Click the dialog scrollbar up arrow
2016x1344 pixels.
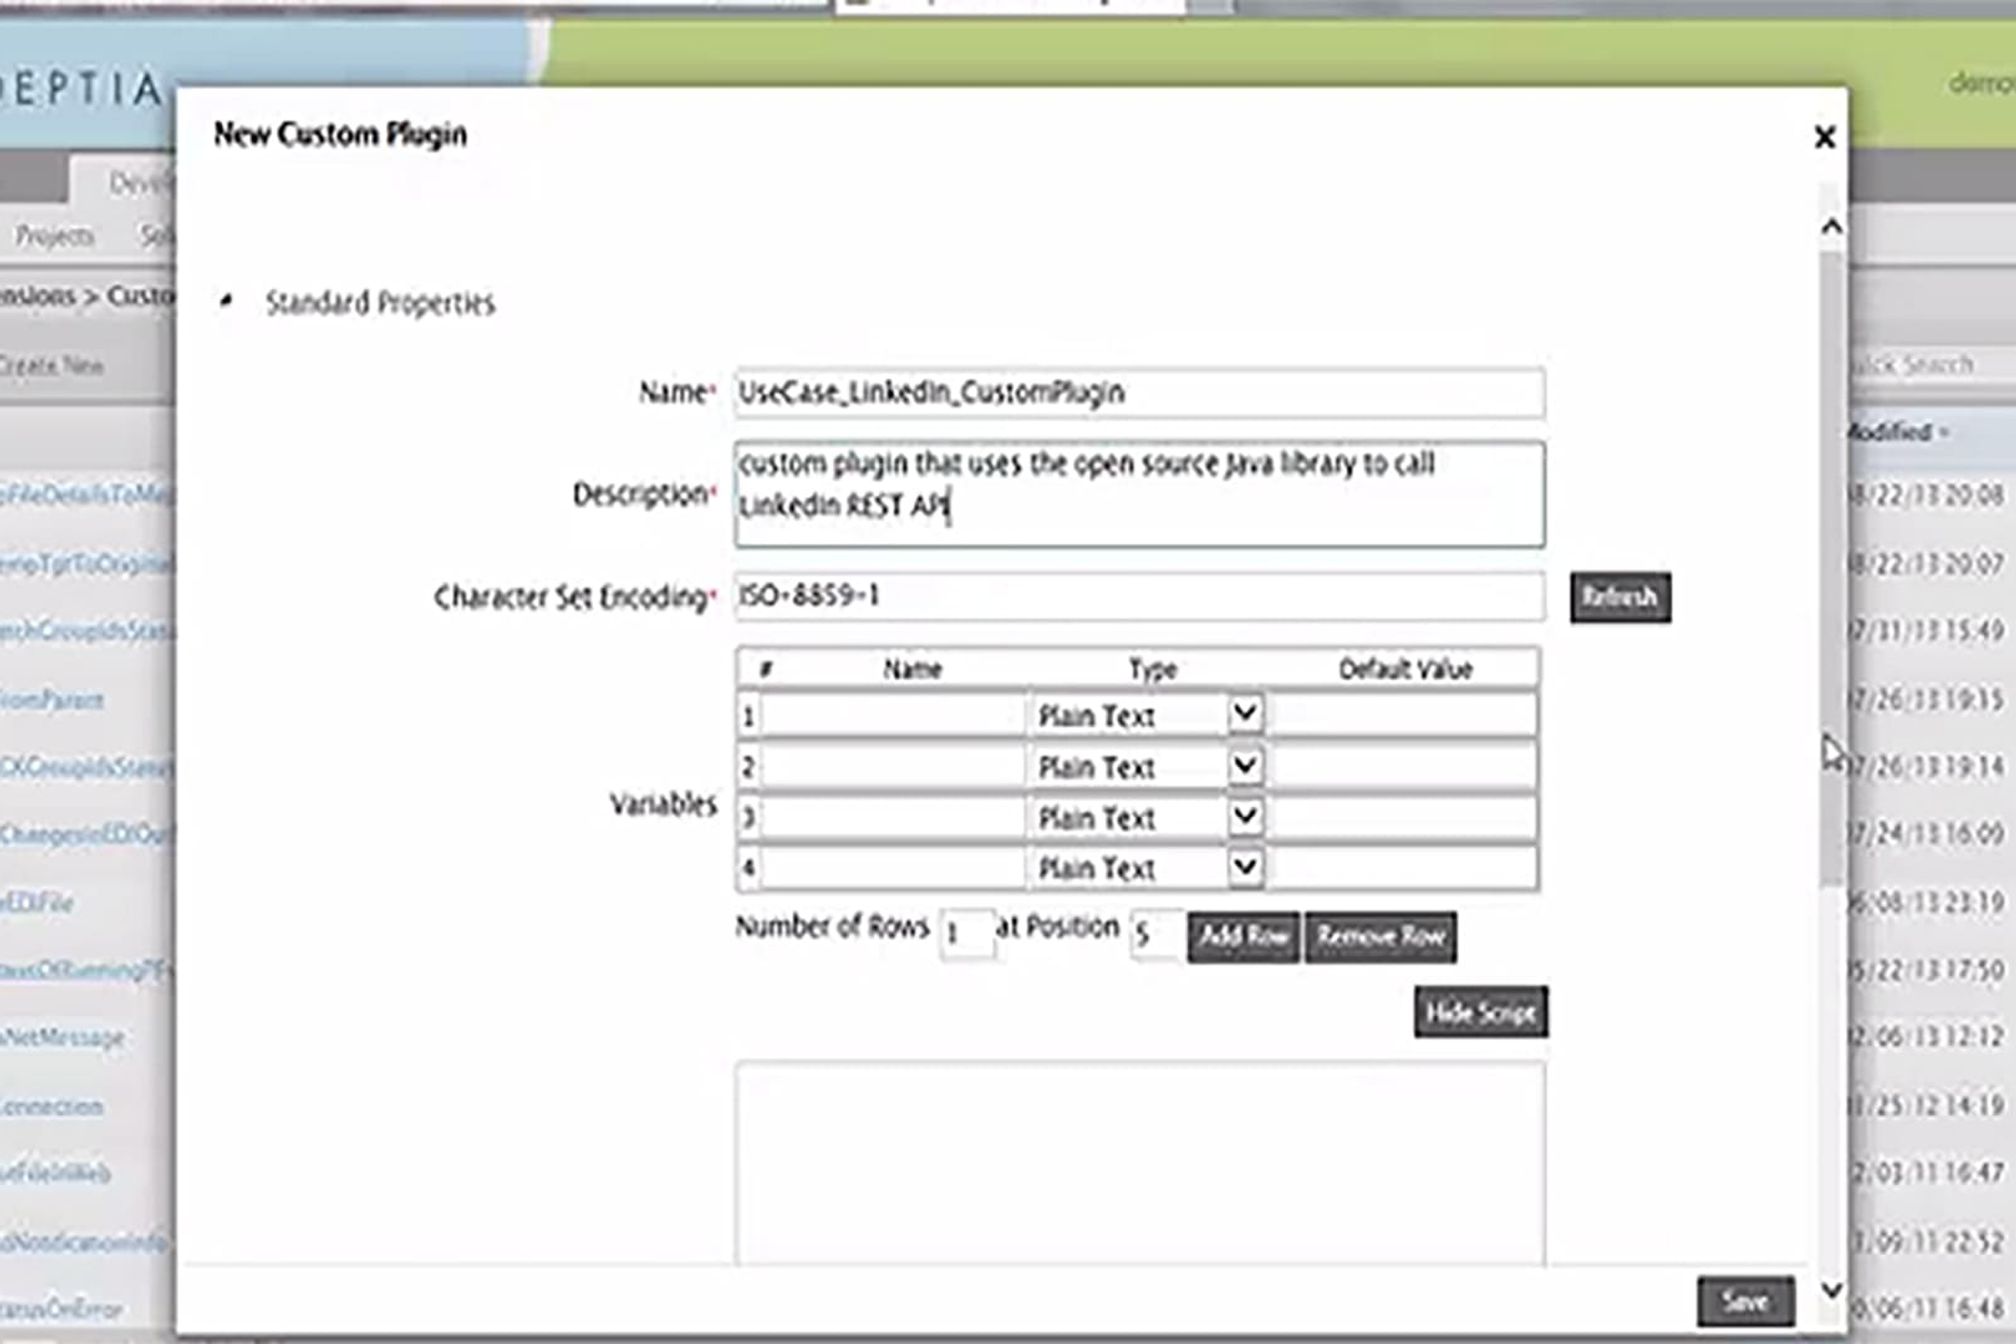pos(1831,227)
